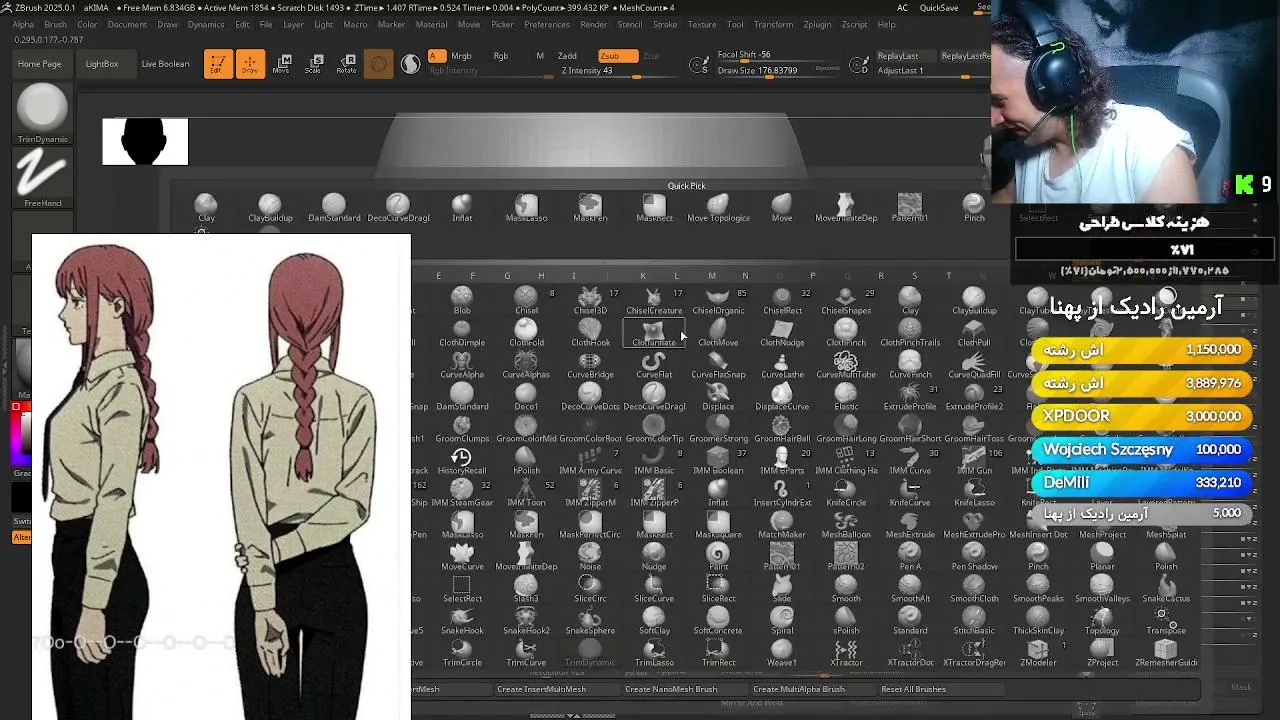This screenshot has height=720, width=1280.
Task: Select the IMM Boolean brush
Action: point(718,461)
